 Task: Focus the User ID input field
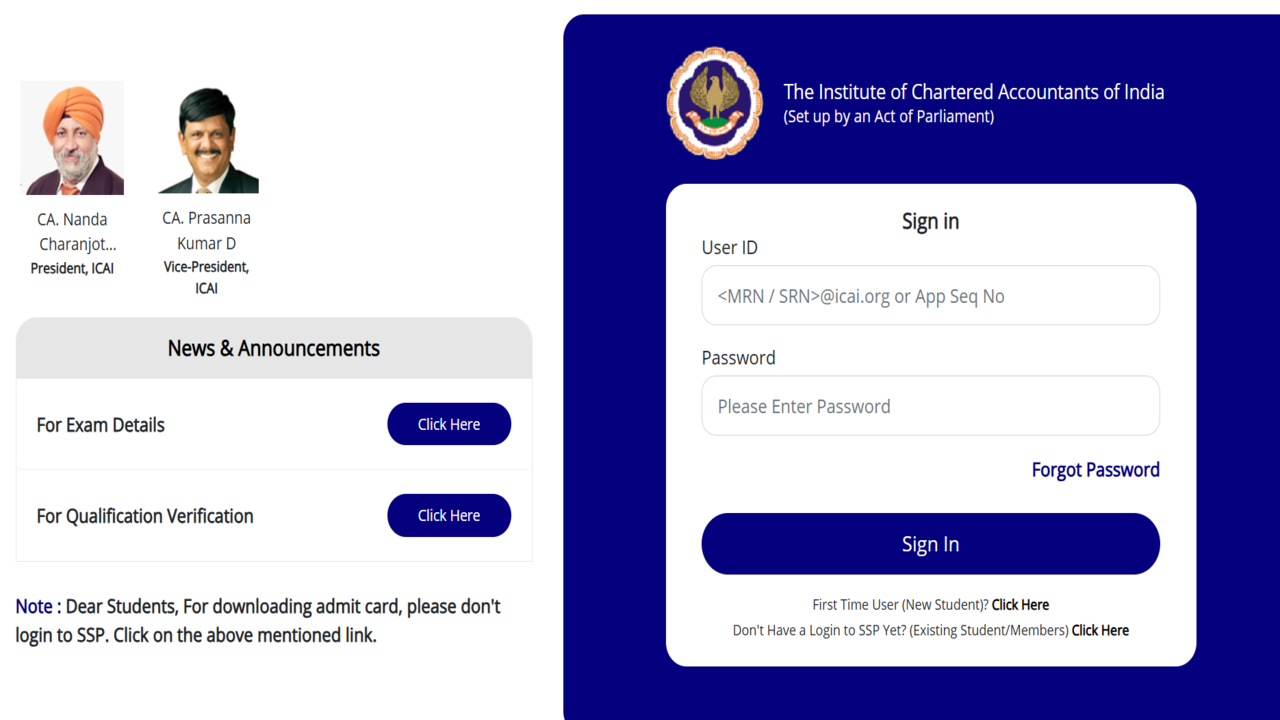930,296
